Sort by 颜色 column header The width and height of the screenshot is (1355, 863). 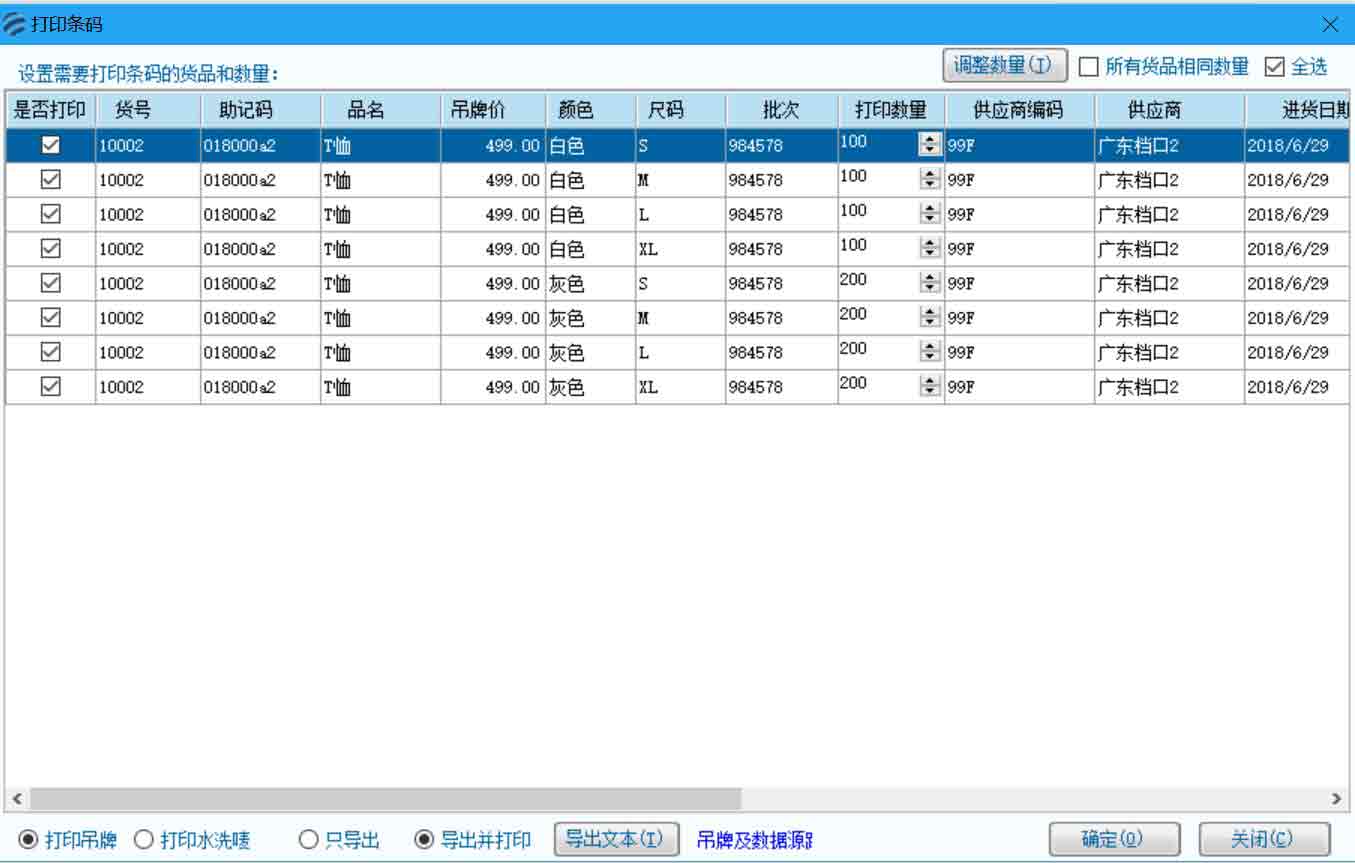[x=590, y=110]
